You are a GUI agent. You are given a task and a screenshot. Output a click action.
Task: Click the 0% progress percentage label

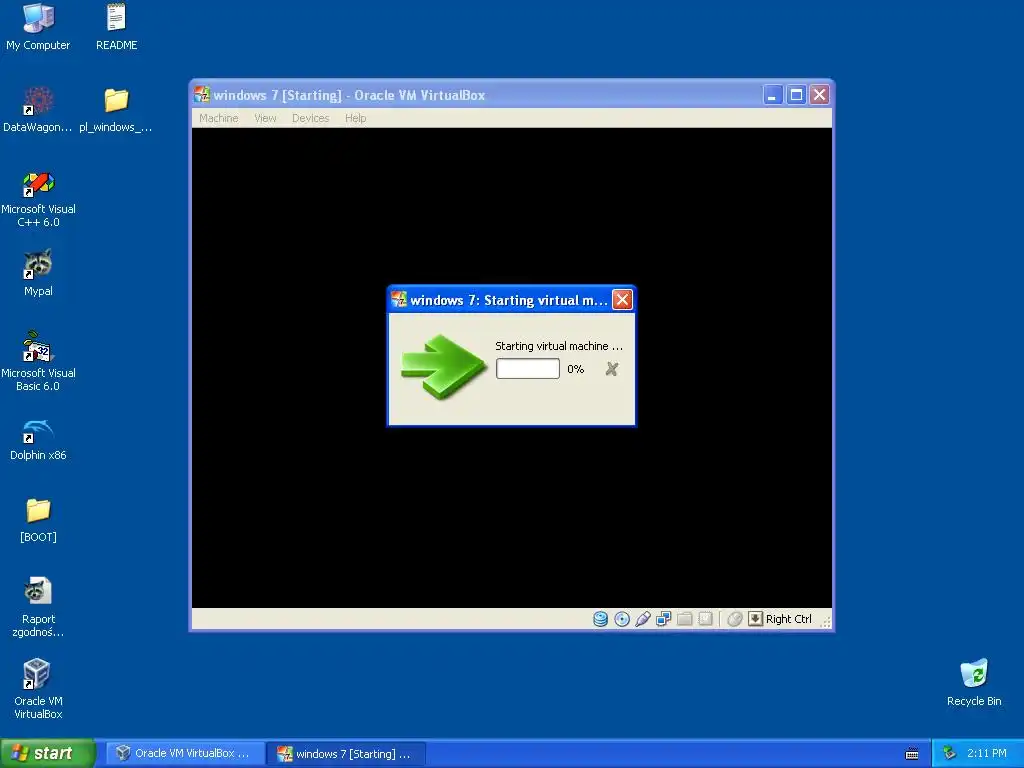[x=575, y=369]
